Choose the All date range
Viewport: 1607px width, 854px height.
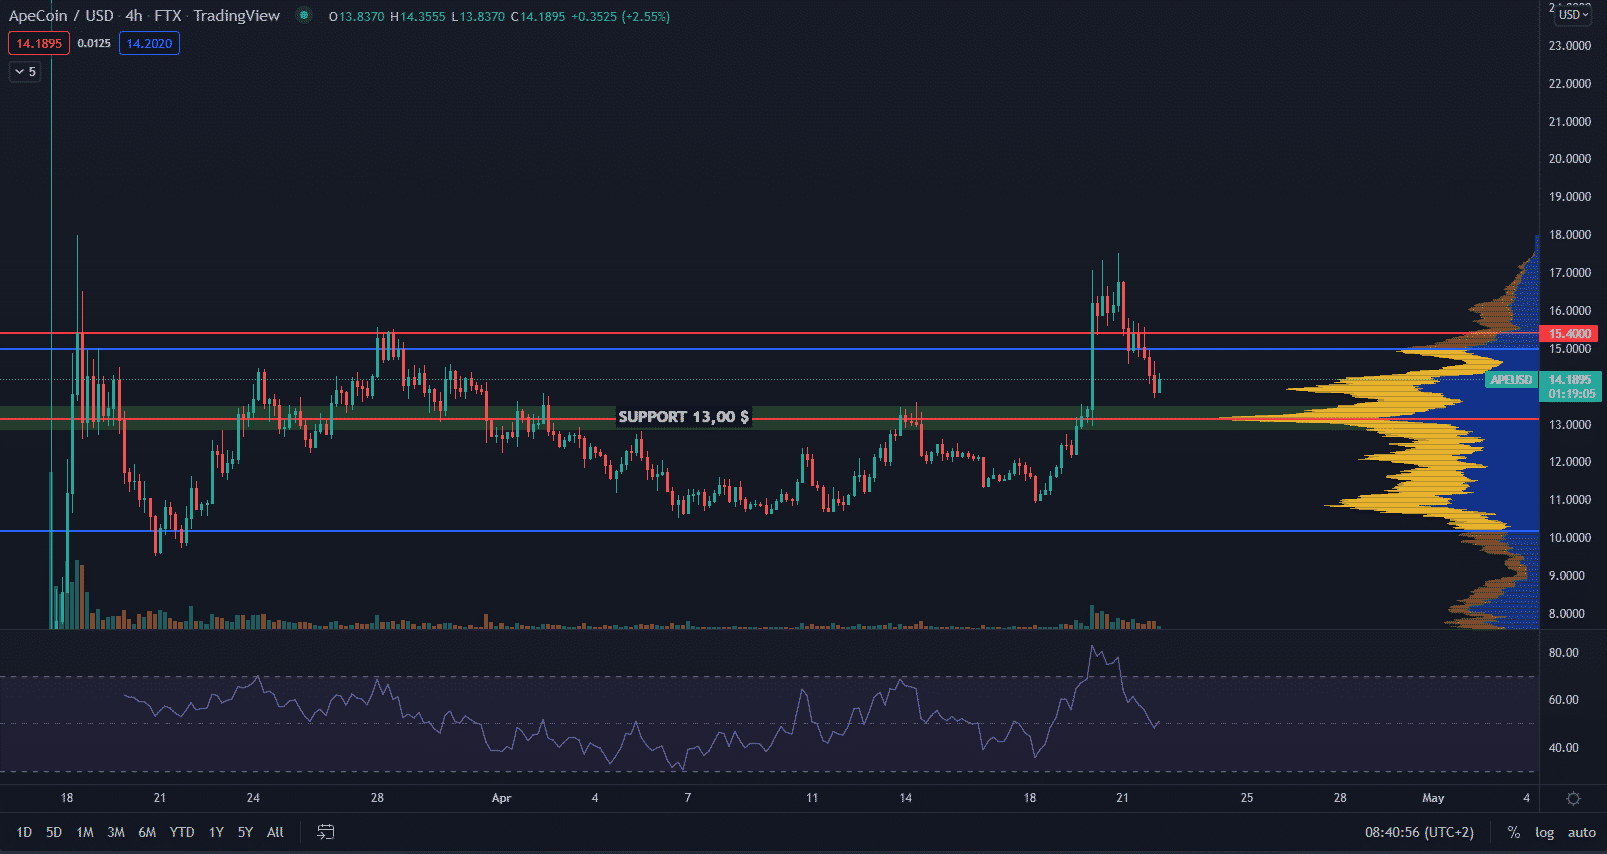click(275, 832)
